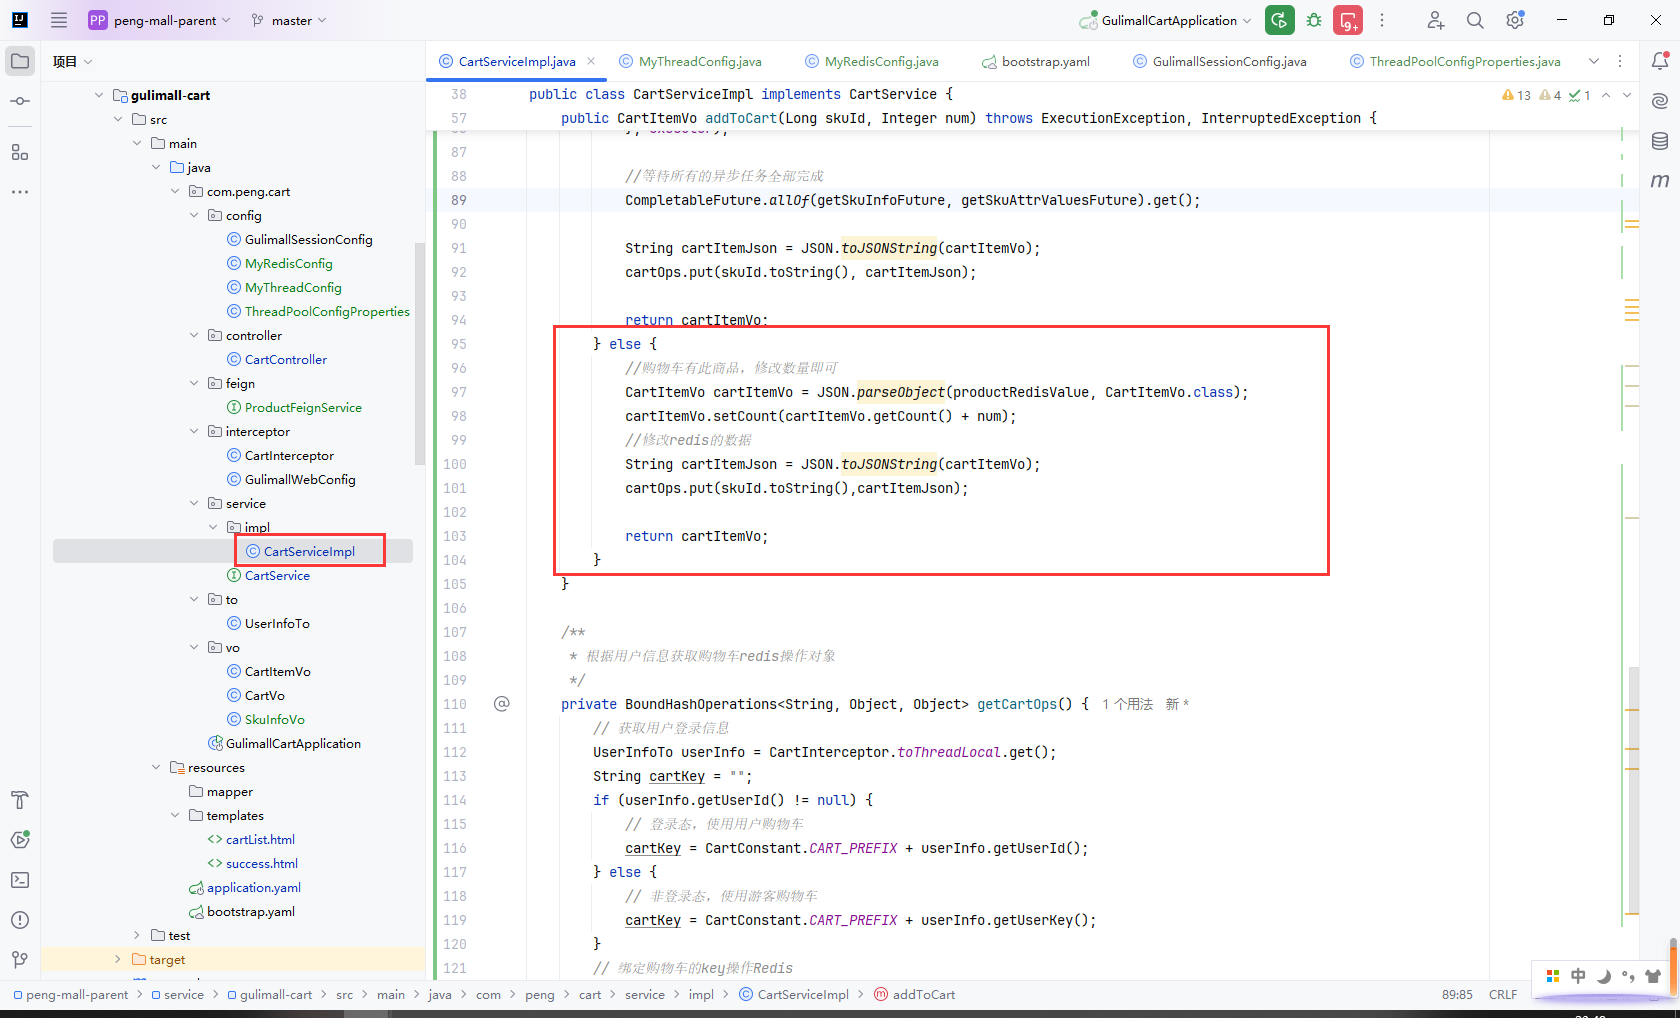Click the editor vertical scrollbar thumb
1680x1018 pixels.
[x=1633, y=788]
